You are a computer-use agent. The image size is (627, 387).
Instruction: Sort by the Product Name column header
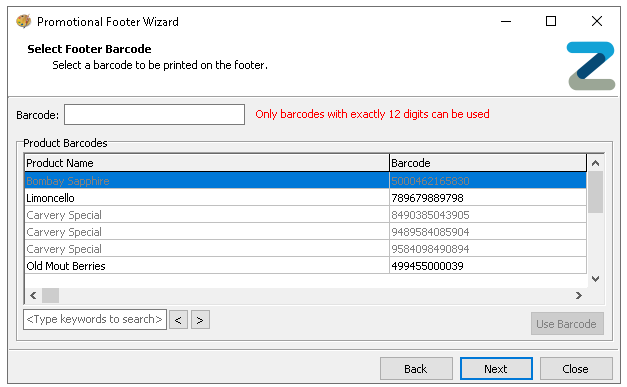click(x=207, y=163)
